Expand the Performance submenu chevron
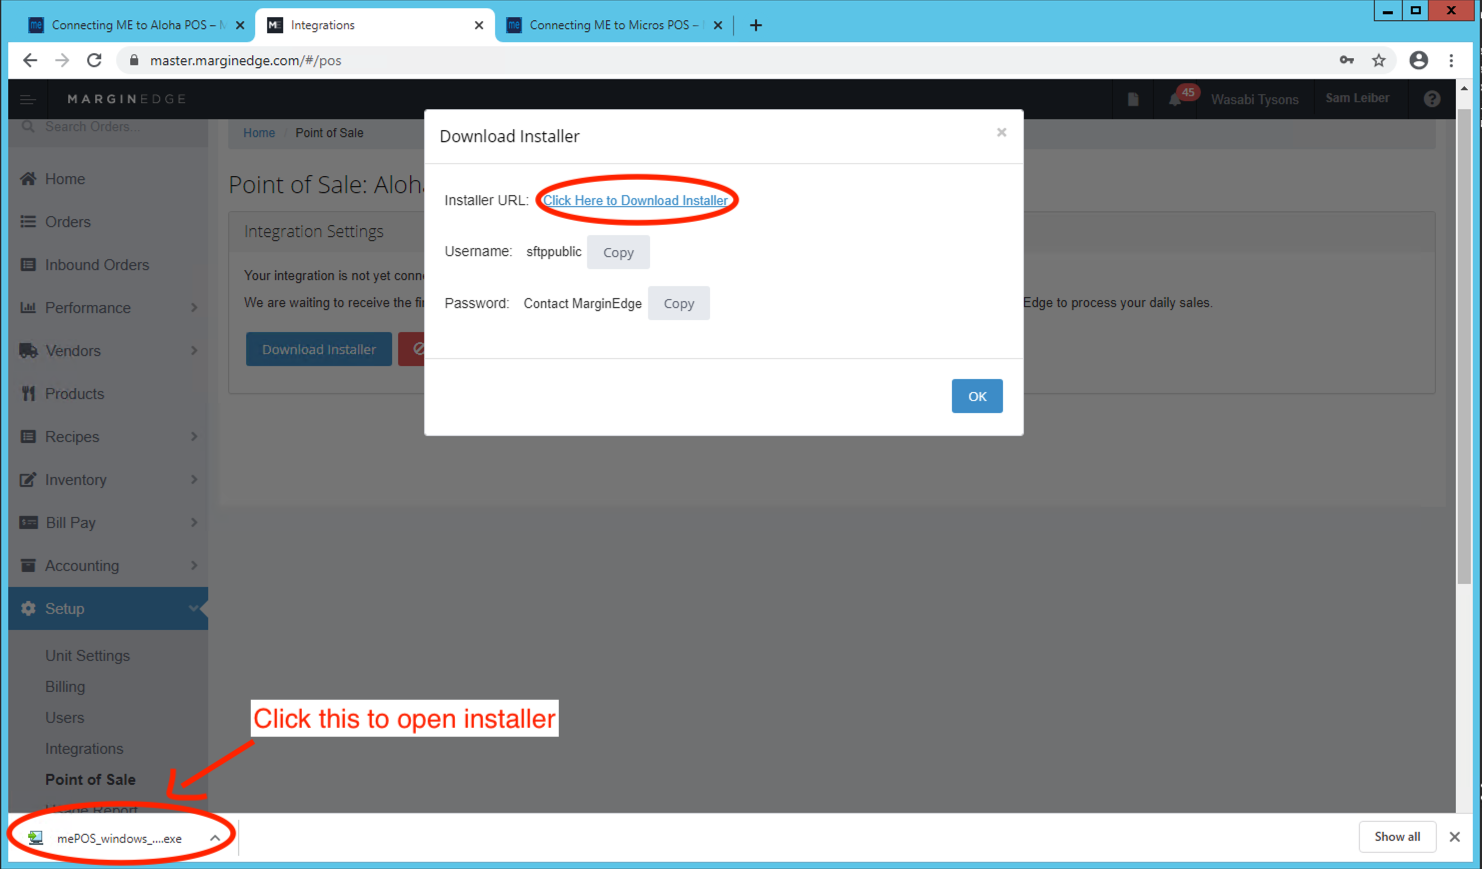The height and width of the screenshot is (869, 1482). (194, 308)
